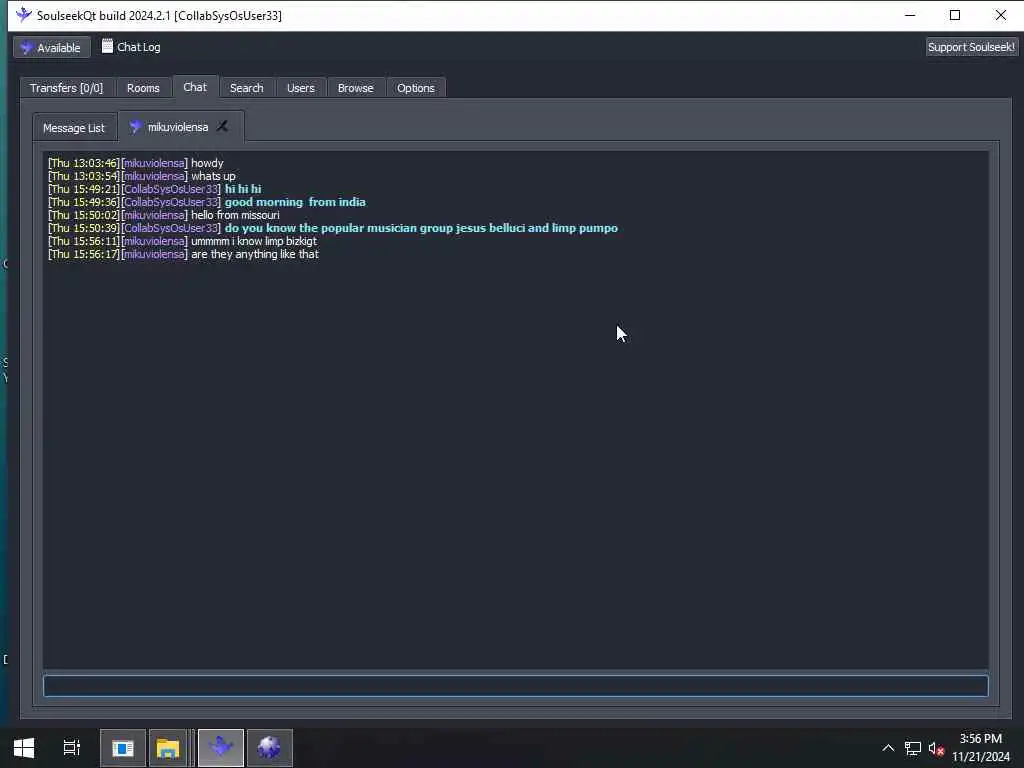The width and height of the screenshot is (1024, 768).
Task: Click the globe application taskbar icon
Action: 269,748
